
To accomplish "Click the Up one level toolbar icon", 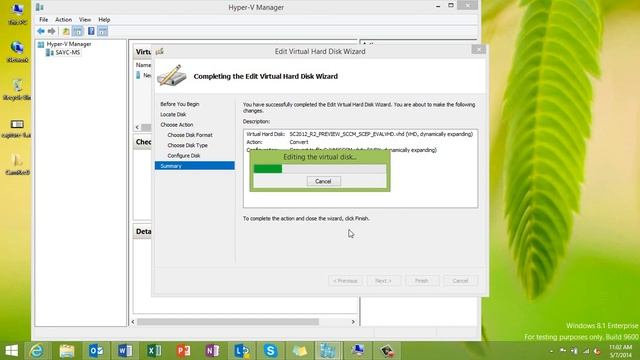I will pyautogui.click(x=66, y=31).
